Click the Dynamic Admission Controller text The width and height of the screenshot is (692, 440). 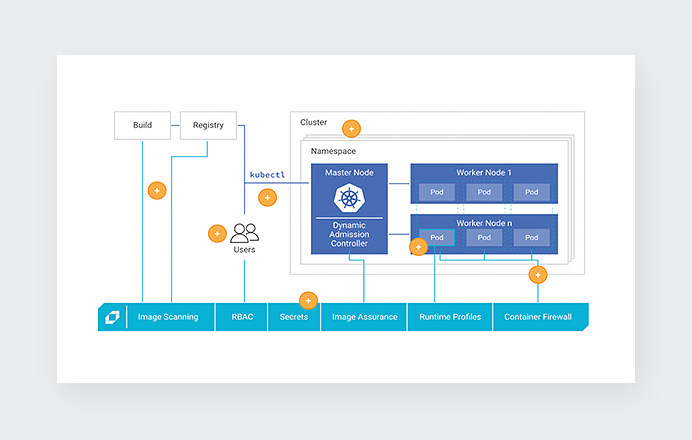349,234
